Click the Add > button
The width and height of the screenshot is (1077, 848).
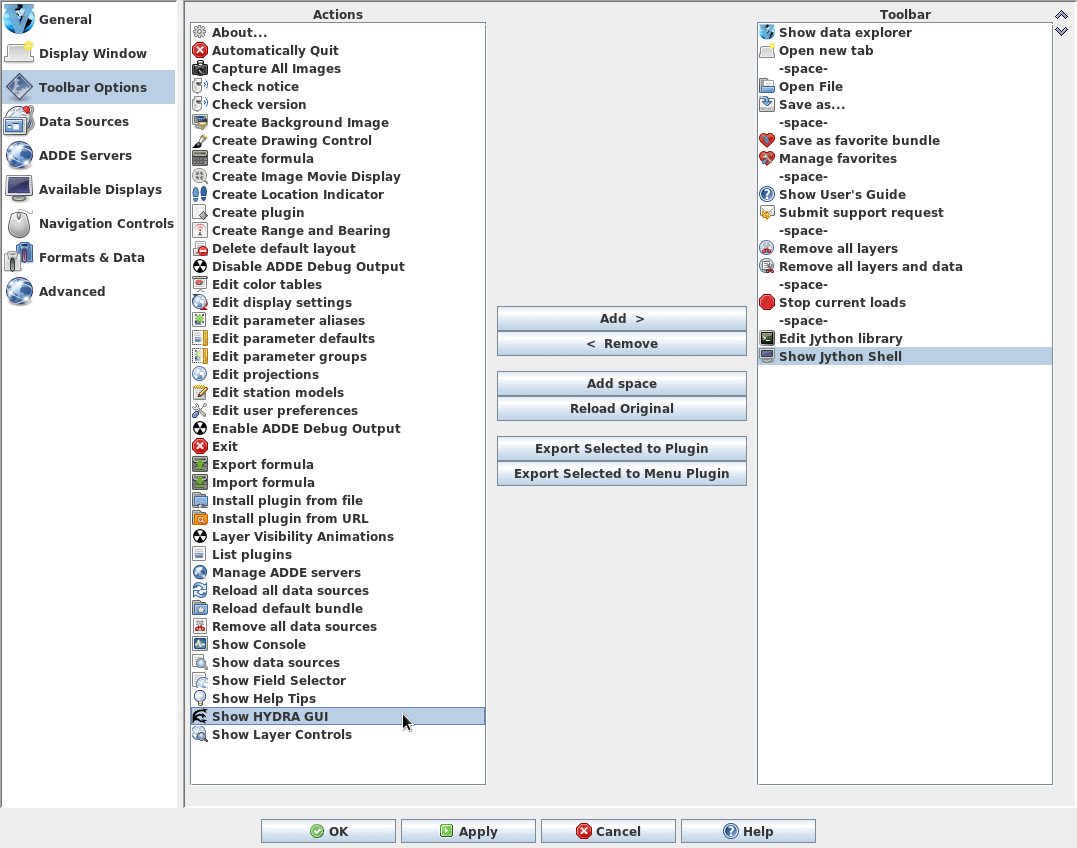[x=622, y=319]
